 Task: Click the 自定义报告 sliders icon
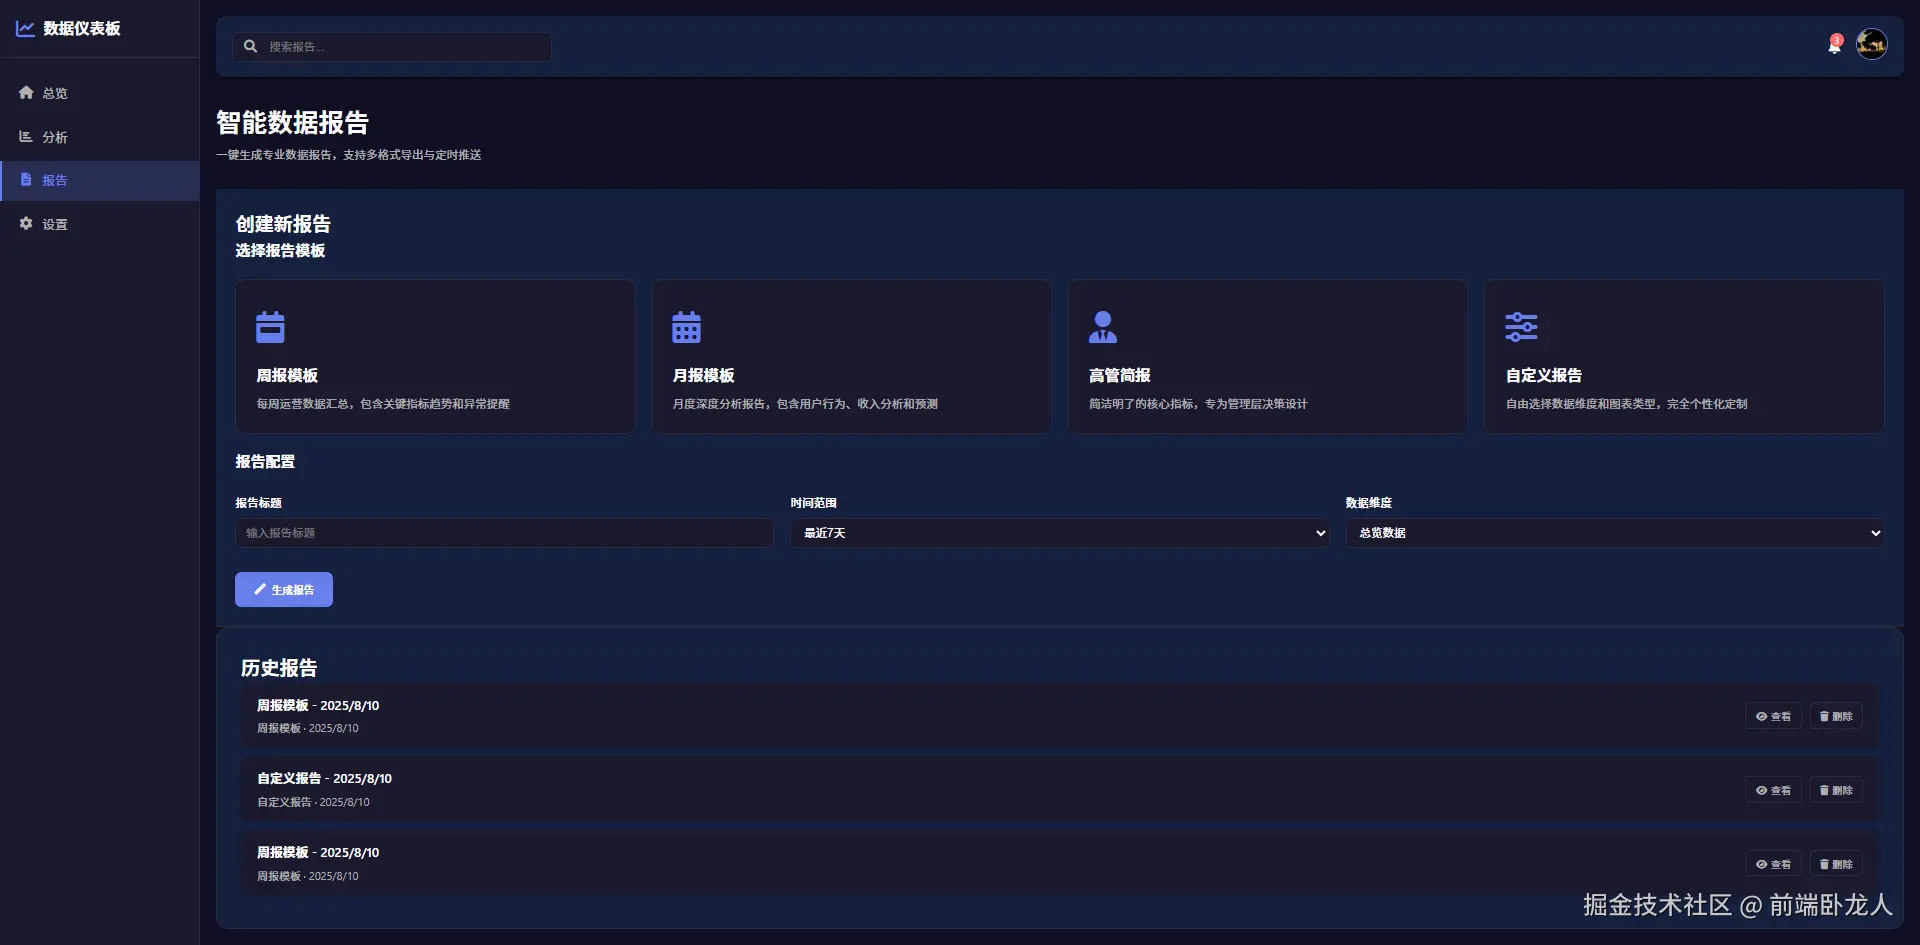(x=1521, y=327)
